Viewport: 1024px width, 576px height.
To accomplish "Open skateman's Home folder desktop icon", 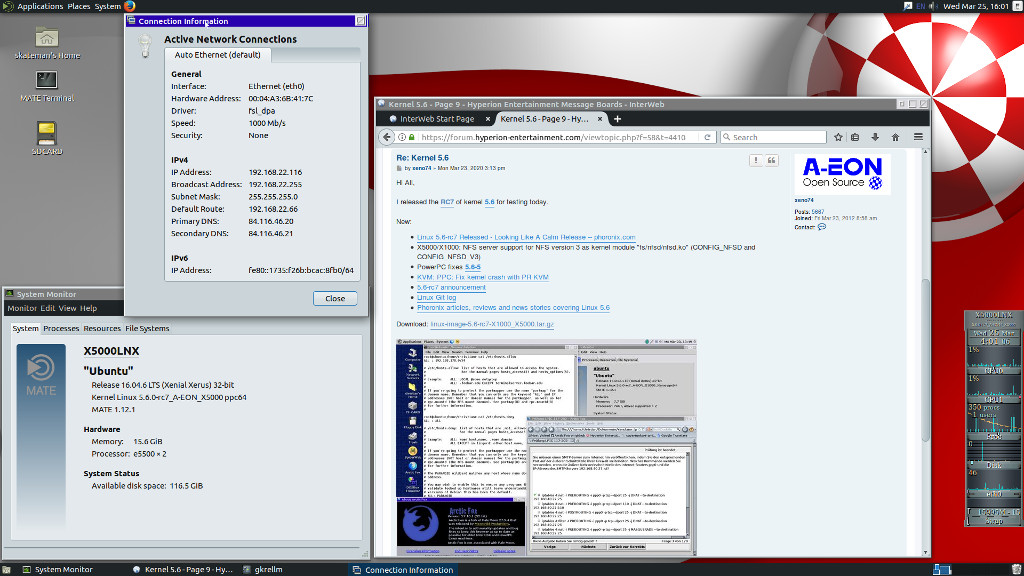I will click(x=46, y=43).
